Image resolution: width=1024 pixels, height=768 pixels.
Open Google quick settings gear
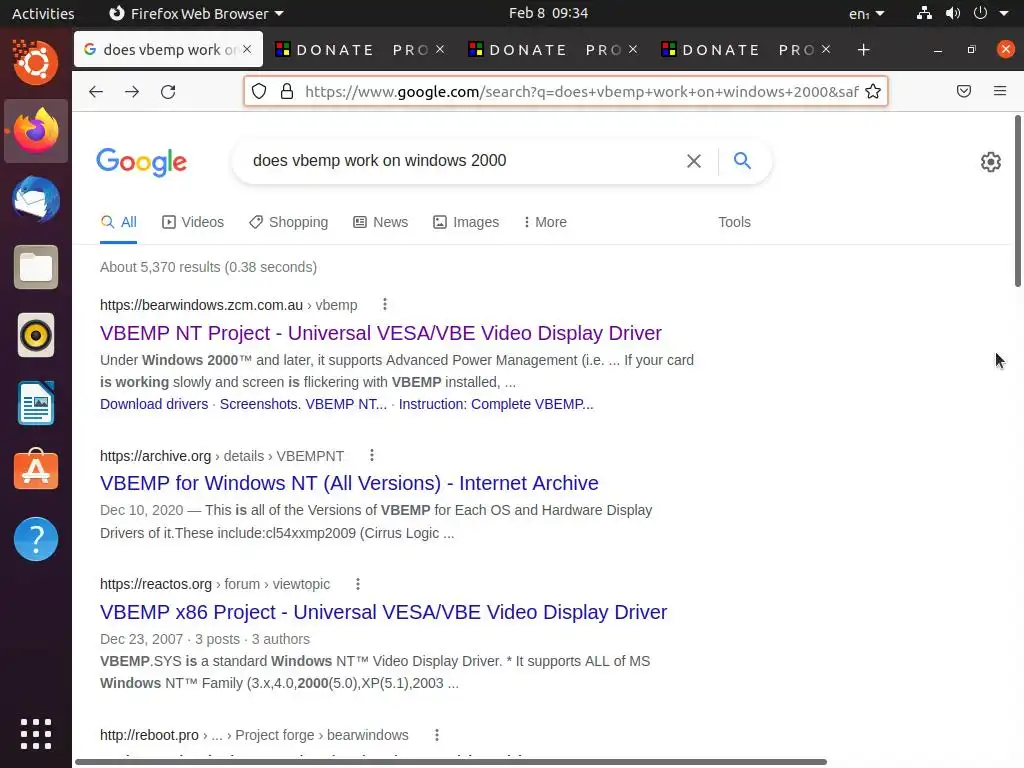point(991,162)
